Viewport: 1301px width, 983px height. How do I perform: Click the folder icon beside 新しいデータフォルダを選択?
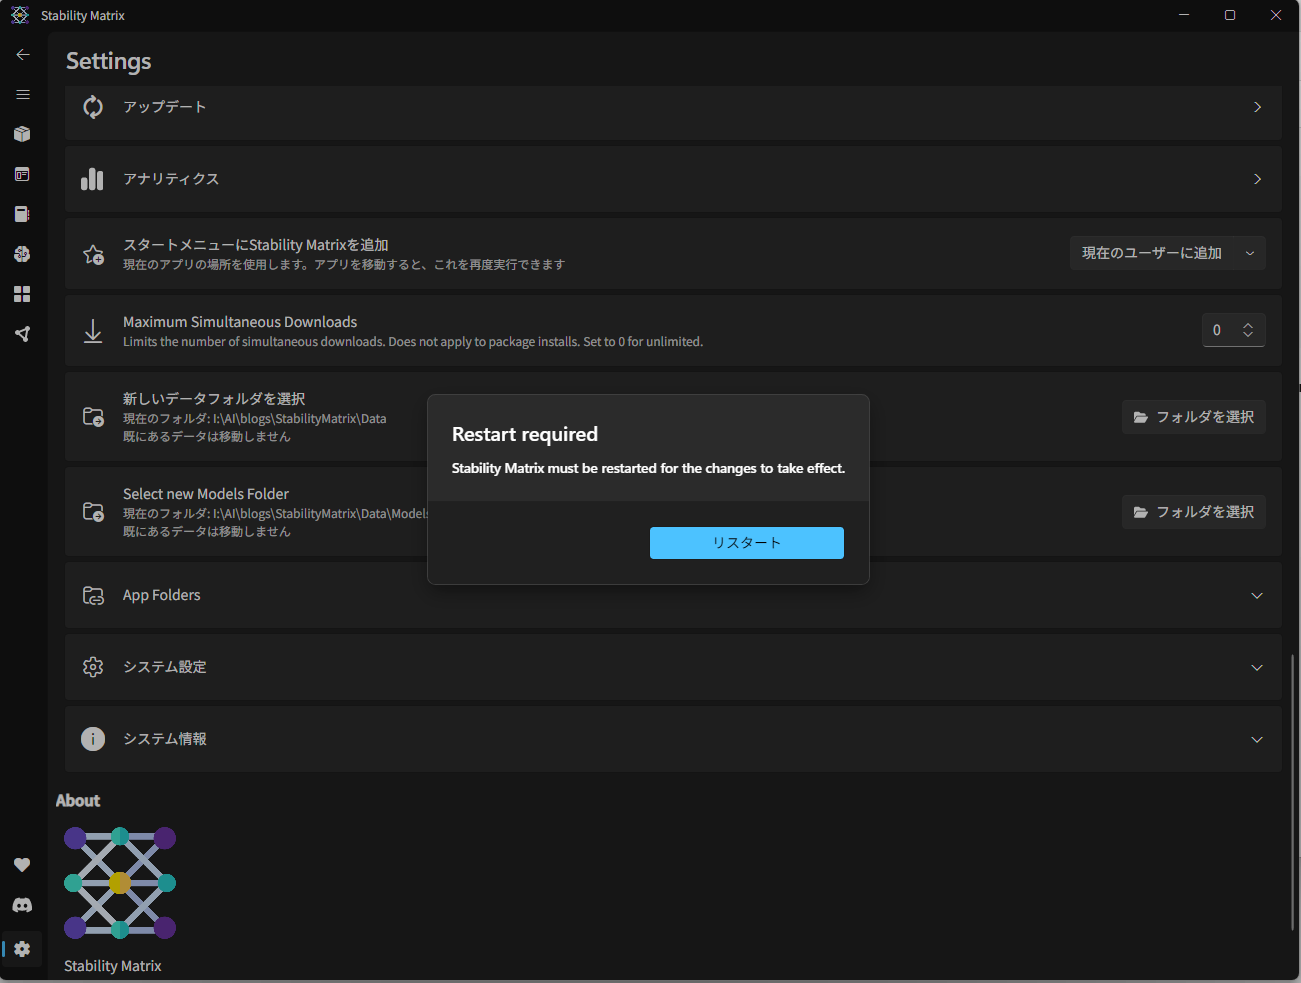tap(93, 417)
